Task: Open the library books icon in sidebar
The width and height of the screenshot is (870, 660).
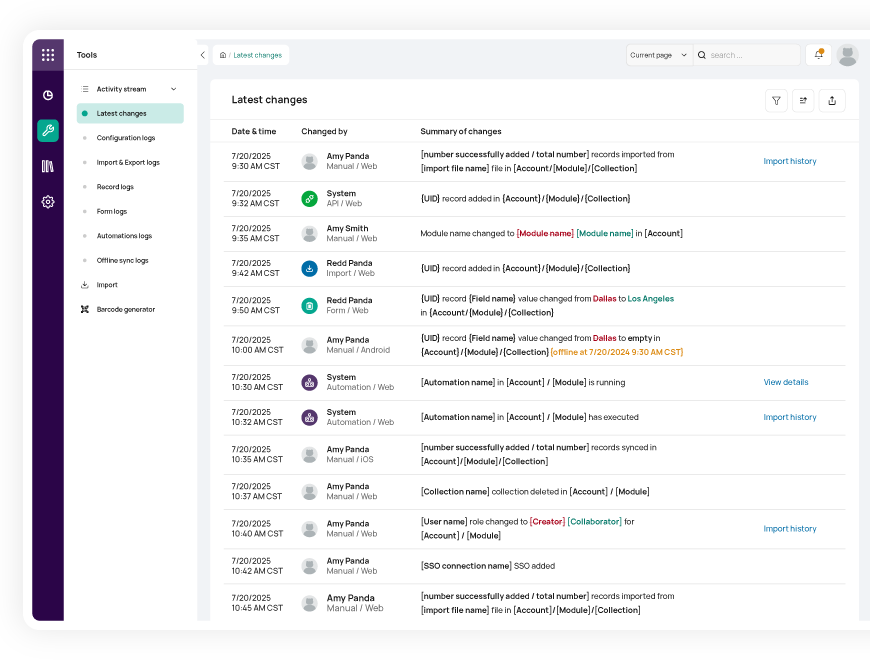Action: 48,166
